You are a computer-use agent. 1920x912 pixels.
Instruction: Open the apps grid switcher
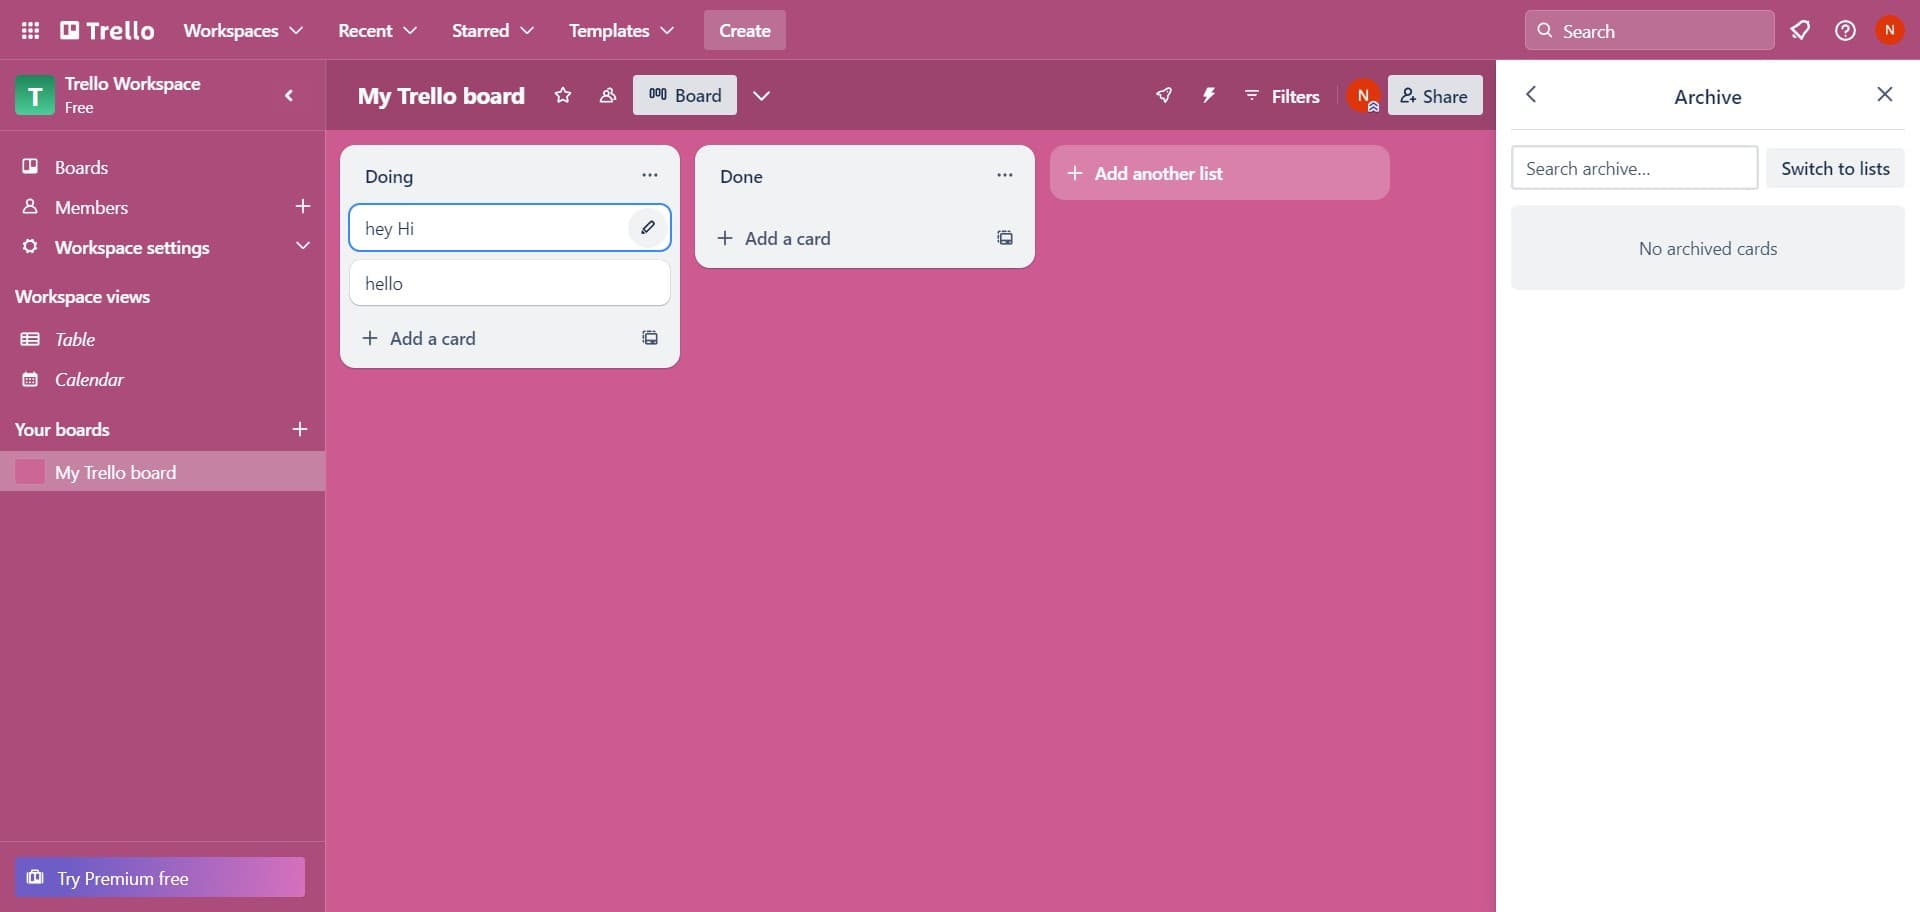(x=30, y=31)
